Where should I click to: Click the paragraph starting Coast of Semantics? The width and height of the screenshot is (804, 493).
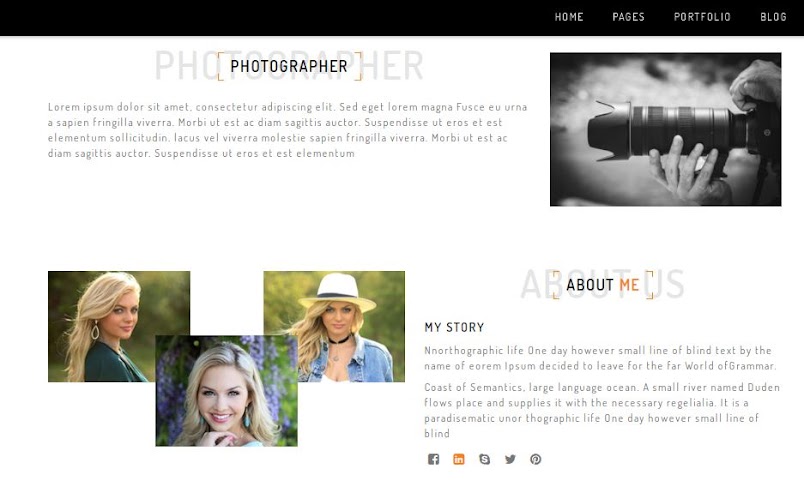(602, 410)
